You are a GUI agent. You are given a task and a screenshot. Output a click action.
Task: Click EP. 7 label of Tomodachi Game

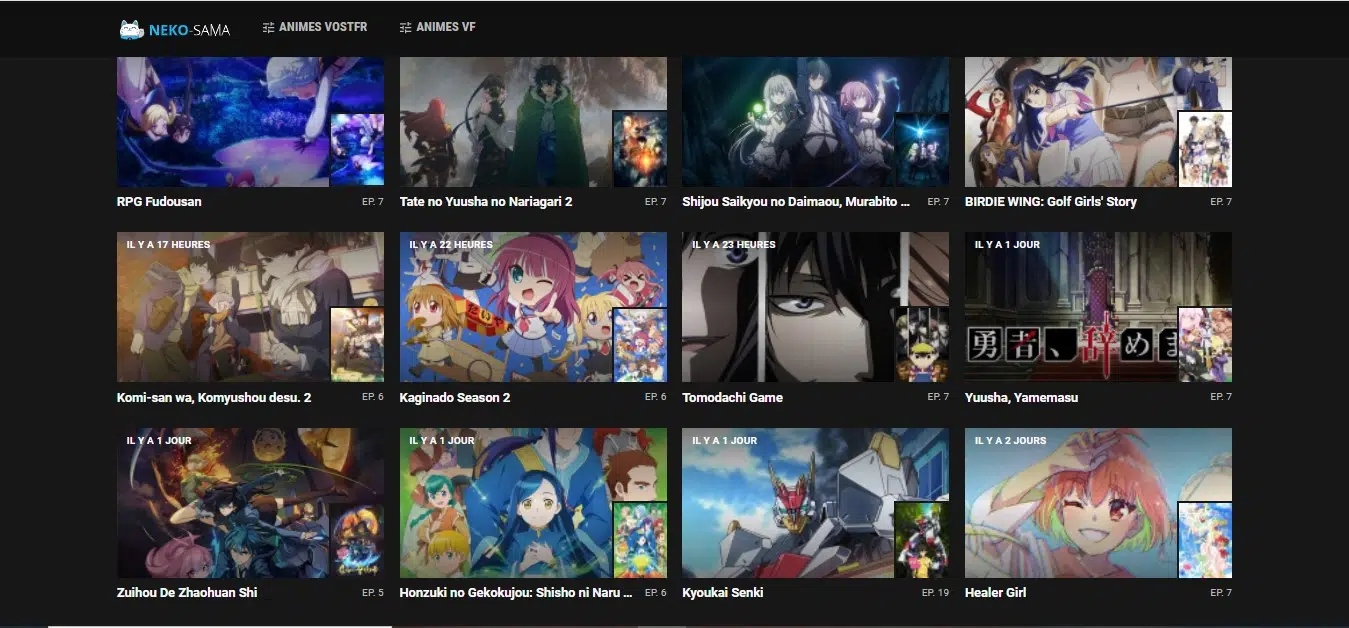click(938, 398)
